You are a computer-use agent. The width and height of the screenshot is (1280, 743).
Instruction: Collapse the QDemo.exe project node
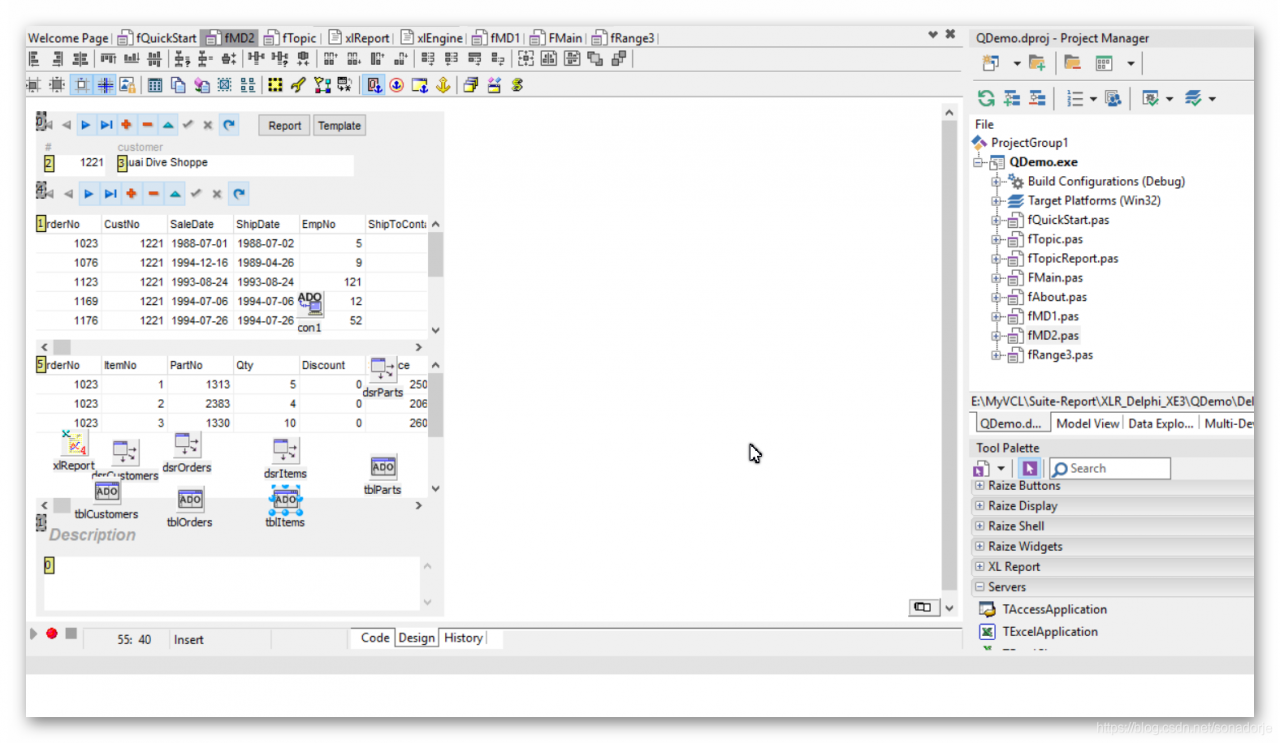(979, 162)
